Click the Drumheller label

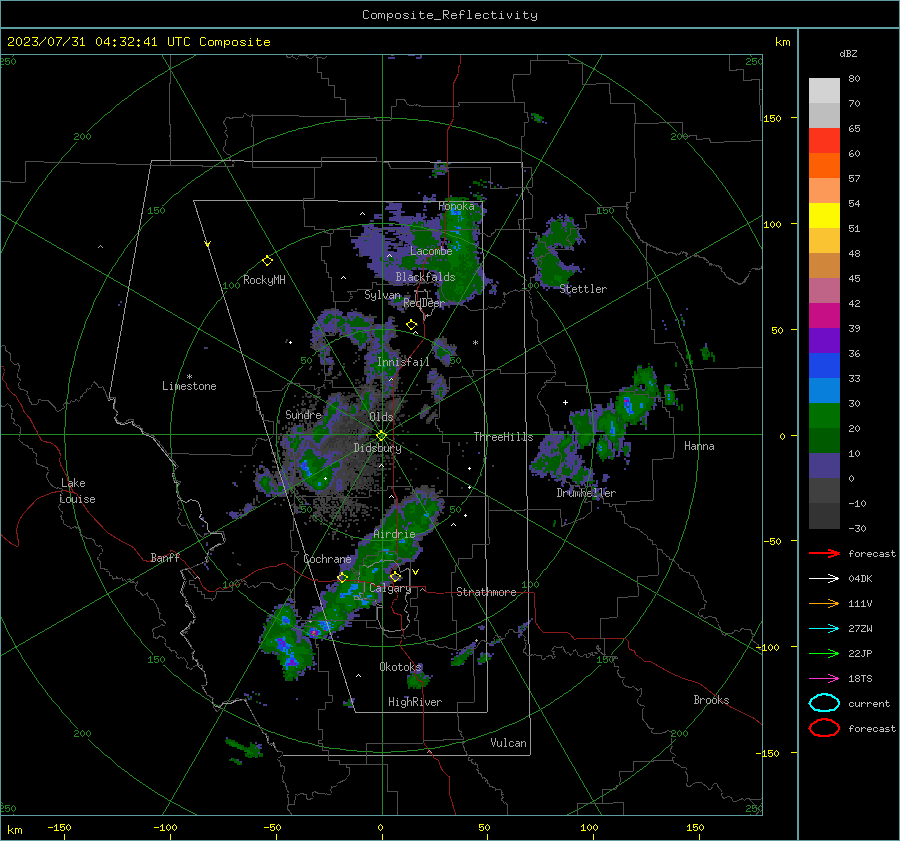(x=586, y=493)
